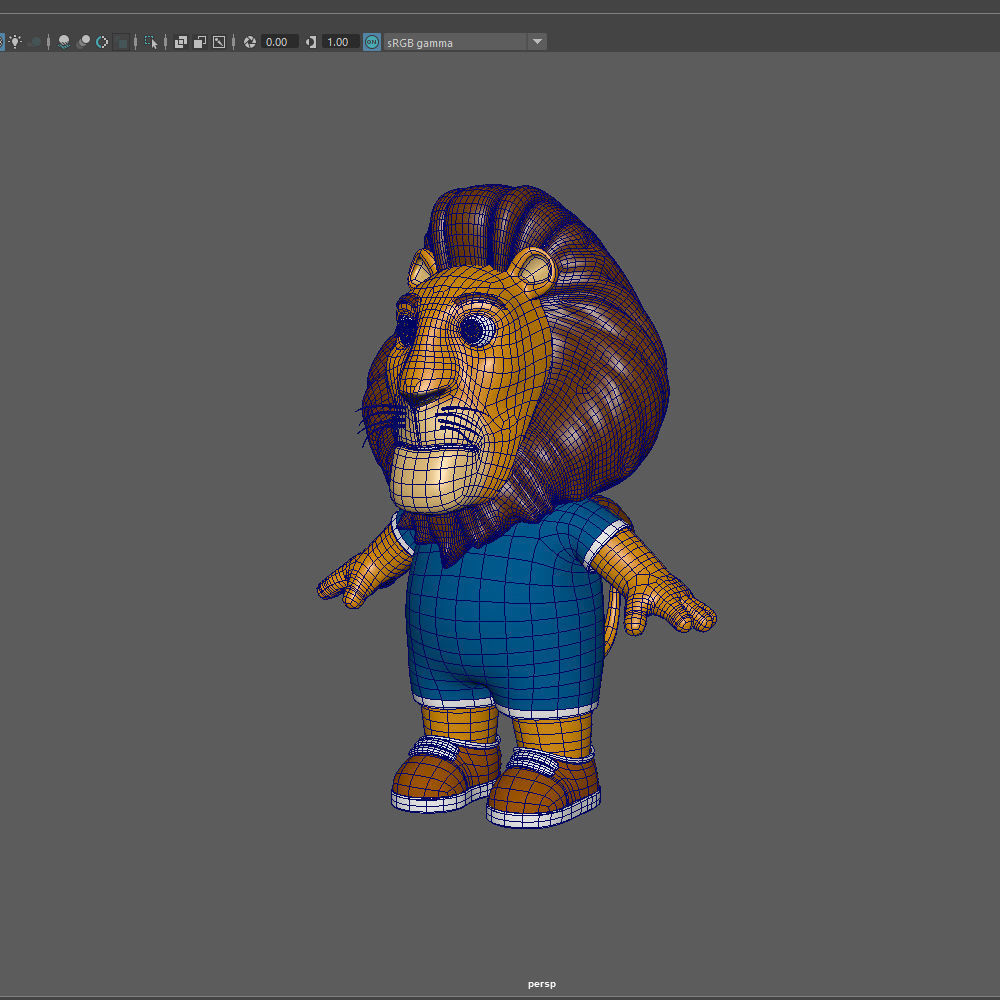Screen dimensions: 1000x1000
Task: Click the exposure value field showing 0.00
Action: 278,42
